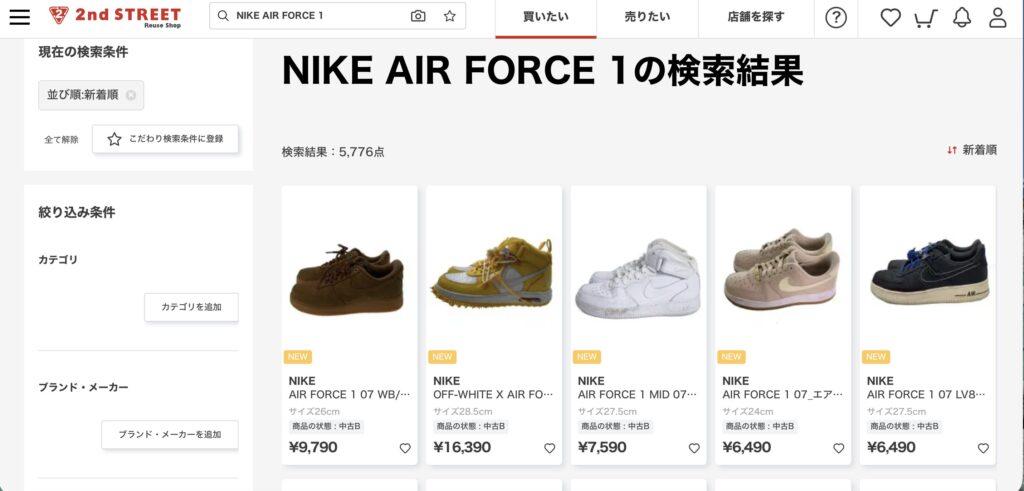Open notifications bell icon
The width and height of the screenshot is (1024, 491).
(x=961, y=18)
